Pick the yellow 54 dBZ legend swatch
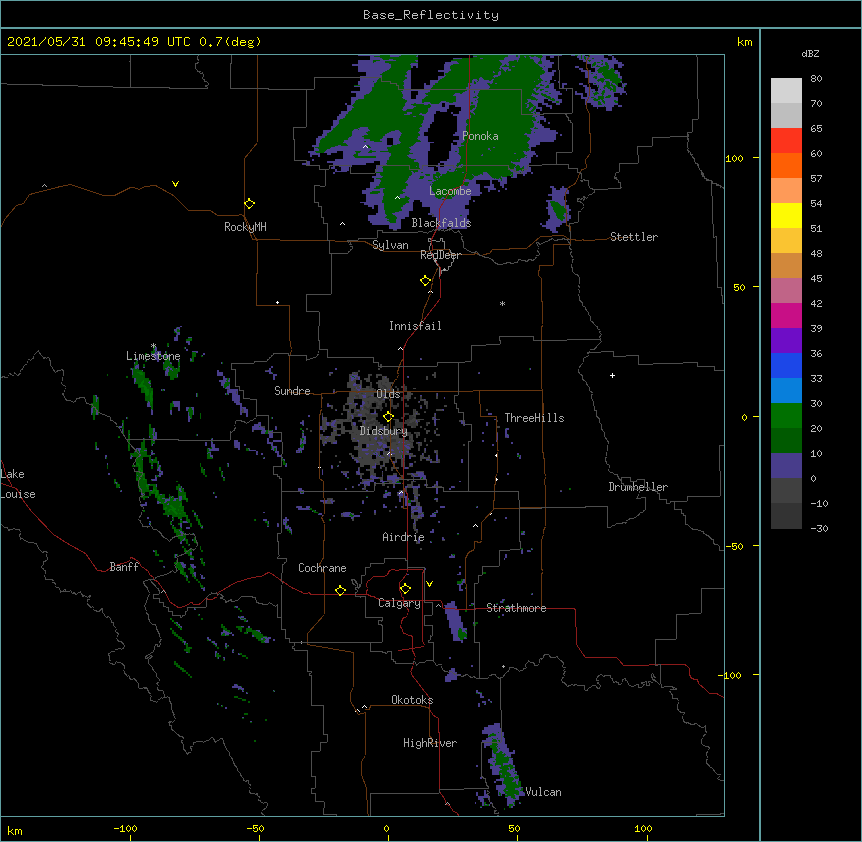 [786, 215]
